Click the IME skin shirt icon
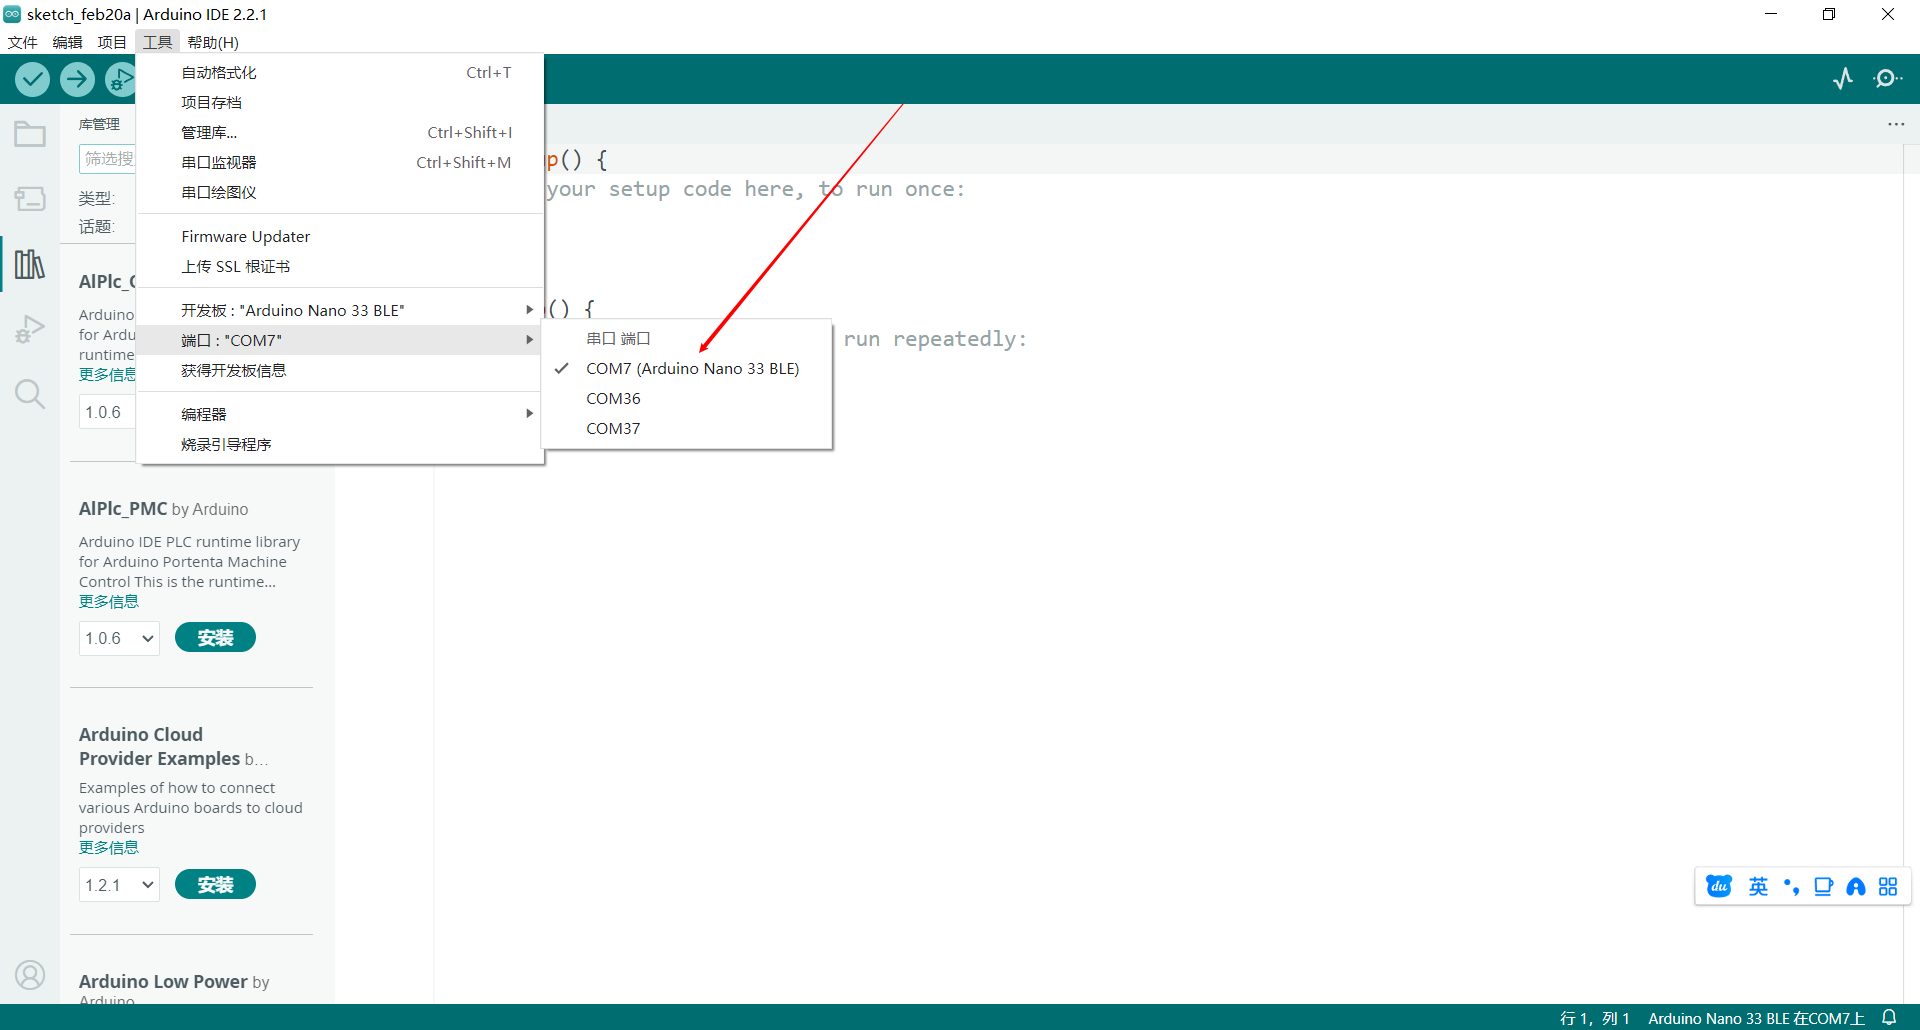1920x1030 pixels. pyautogui.click(x=1856, y=886)
